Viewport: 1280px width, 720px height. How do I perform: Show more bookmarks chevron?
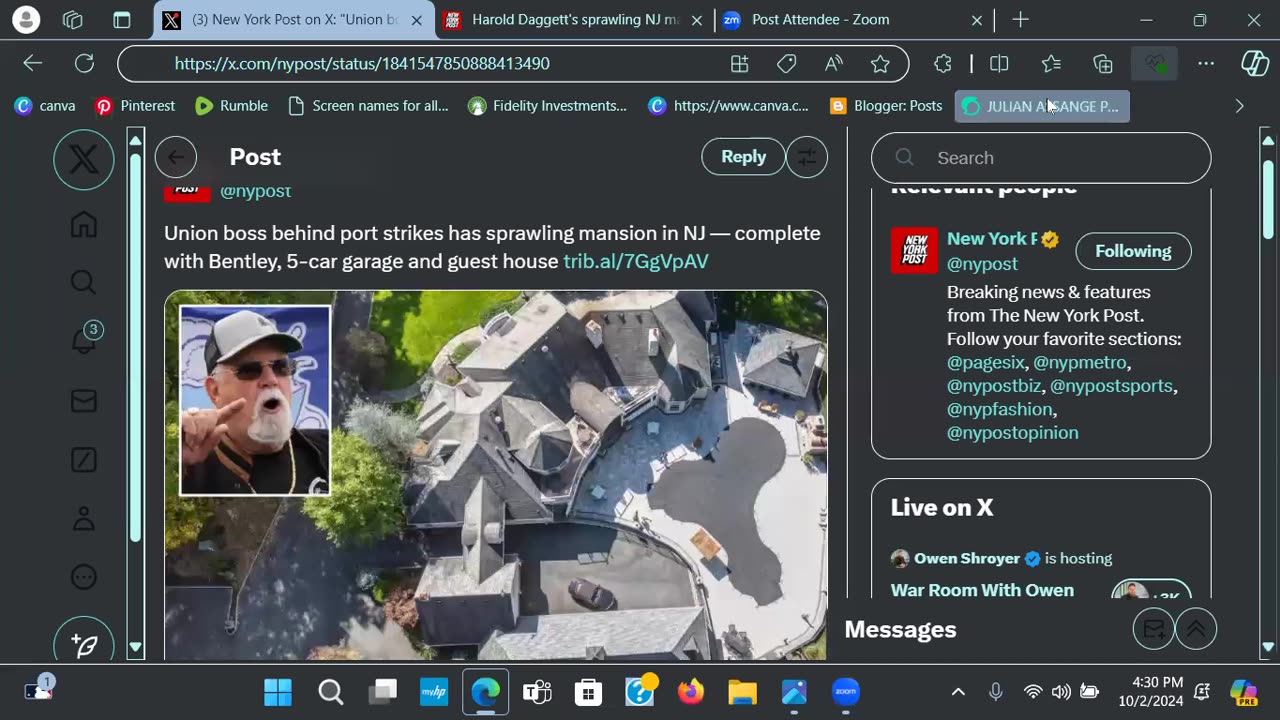pyautogui.click(x=1239, y=106)
